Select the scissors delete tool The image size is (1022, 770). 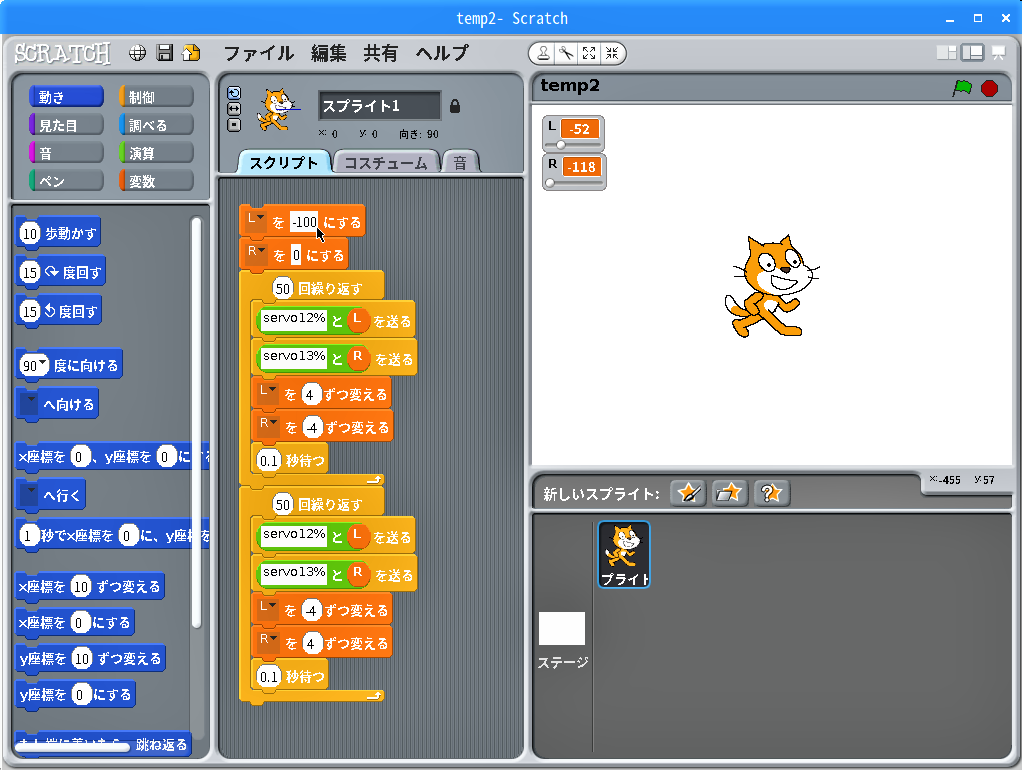[565, 53]
